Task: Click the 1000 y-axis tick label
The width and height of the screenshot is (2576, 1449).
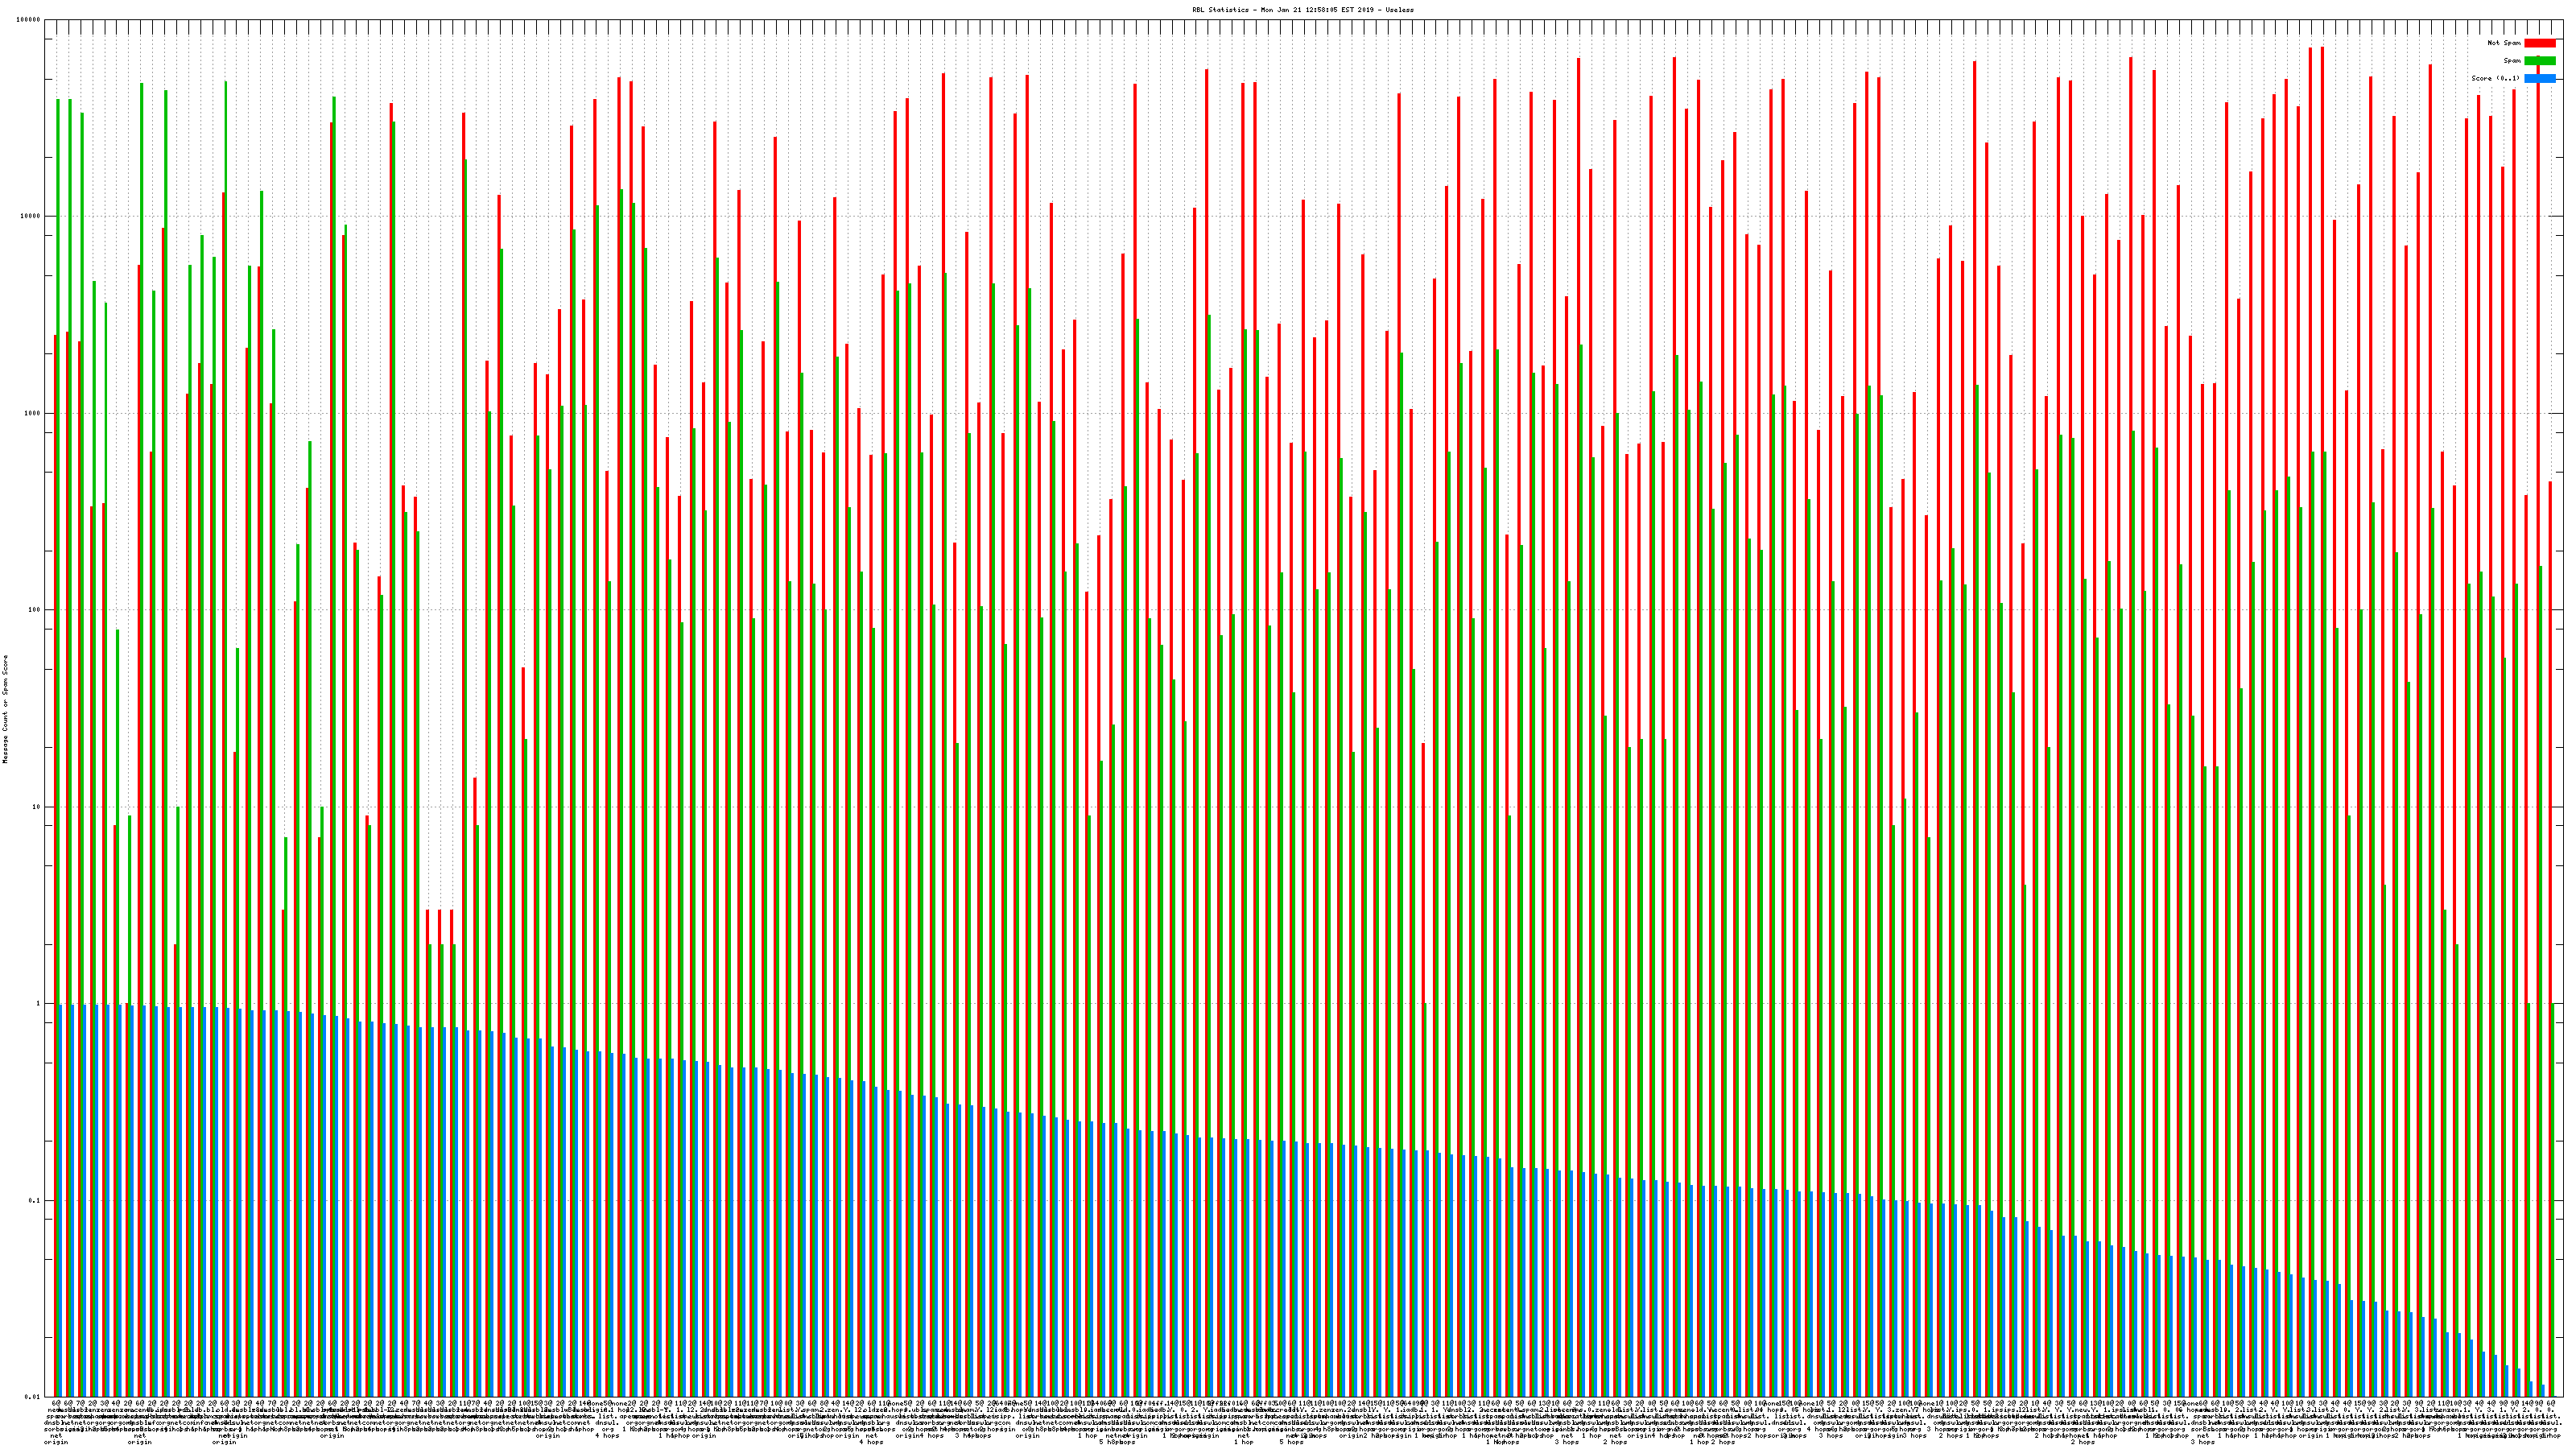Action: pyautogui.click(x=33, y=413)
